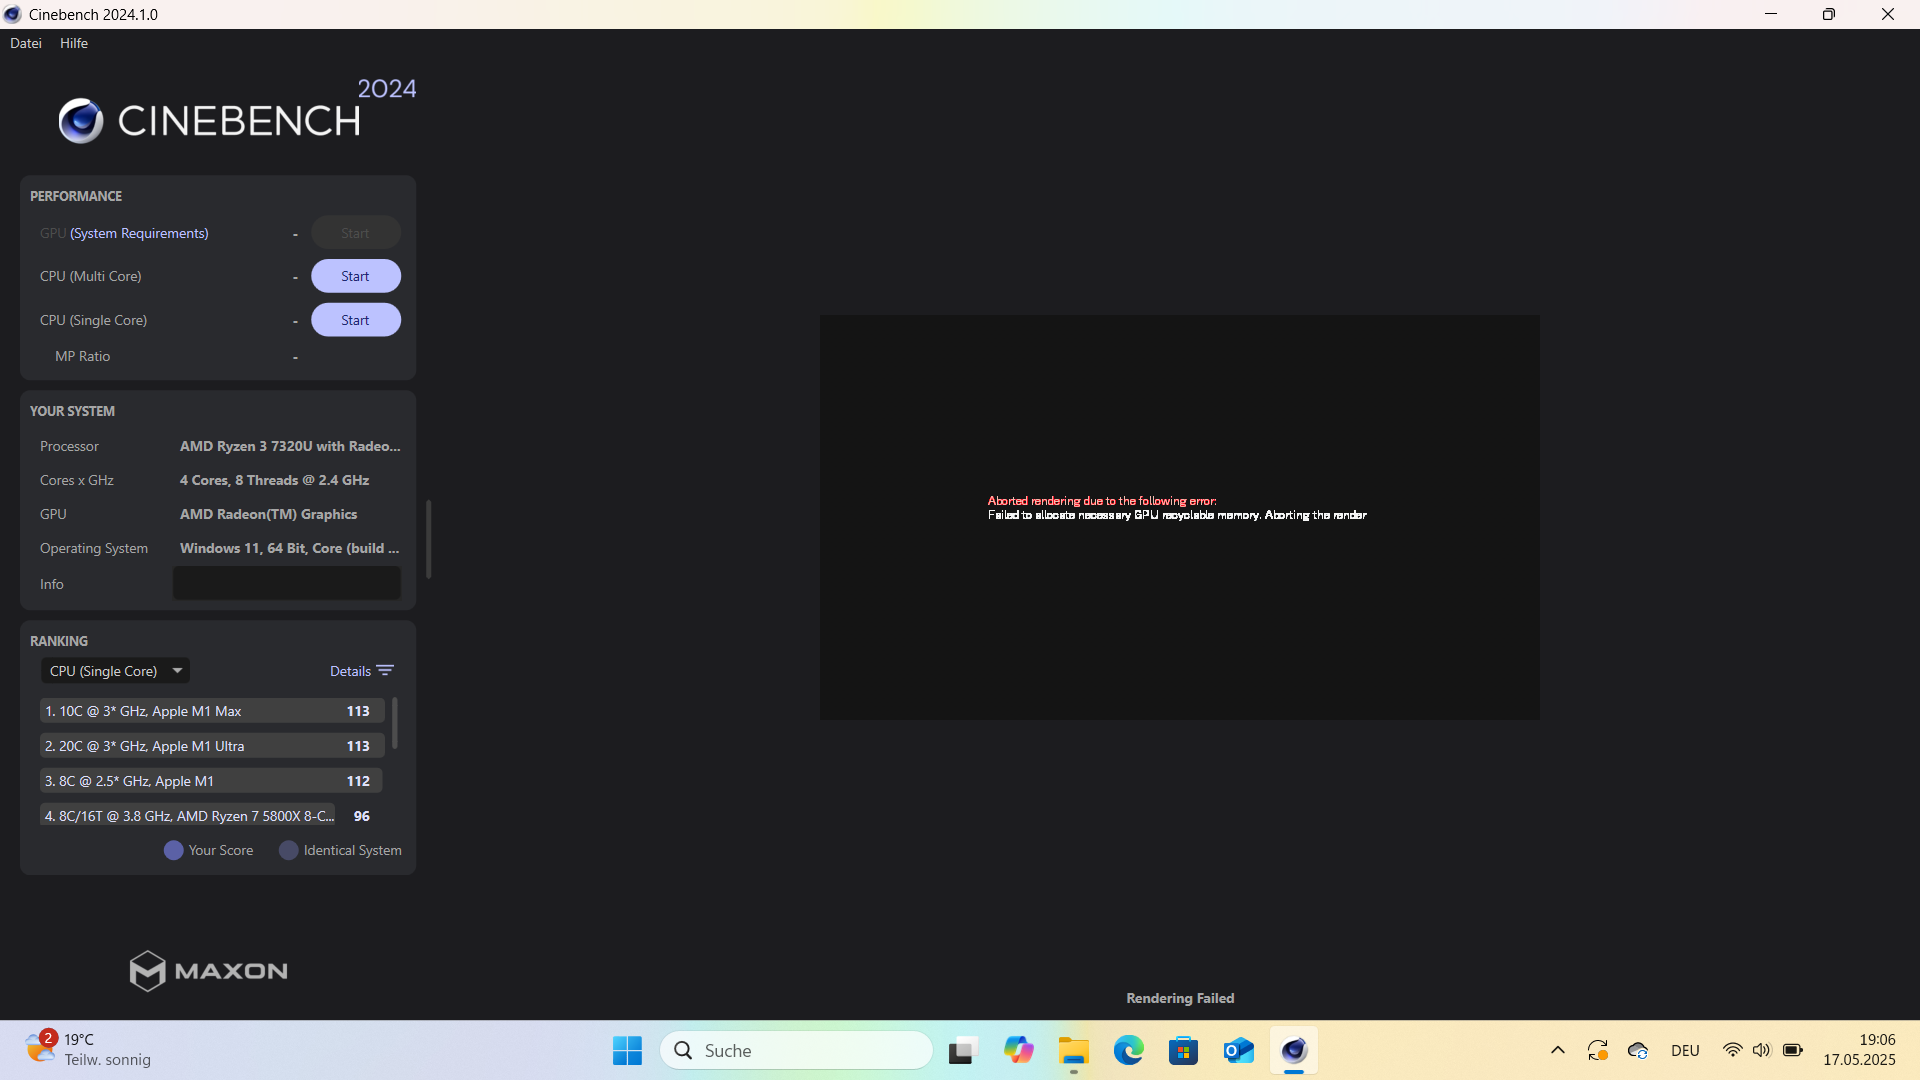Click the Cinebench logo in the header
The height and width of the screenshot is (1080, 1920).
[x=80, y=120]
